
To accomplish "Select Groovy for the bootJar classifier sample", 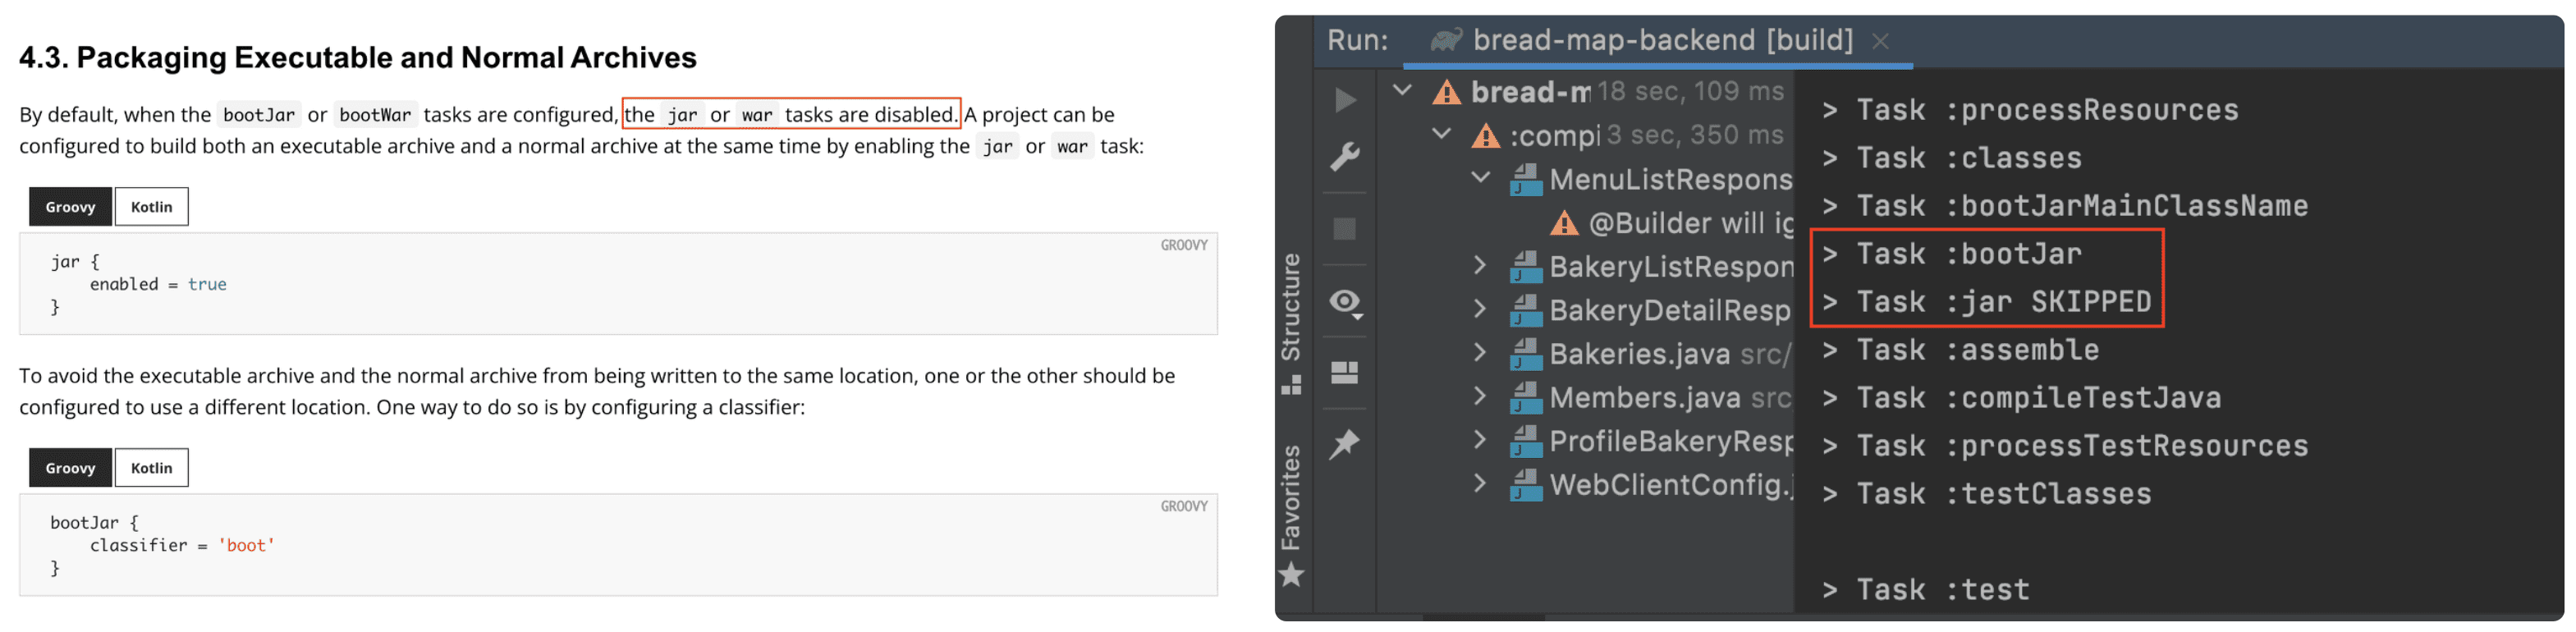I will click(x=70, y=468).
